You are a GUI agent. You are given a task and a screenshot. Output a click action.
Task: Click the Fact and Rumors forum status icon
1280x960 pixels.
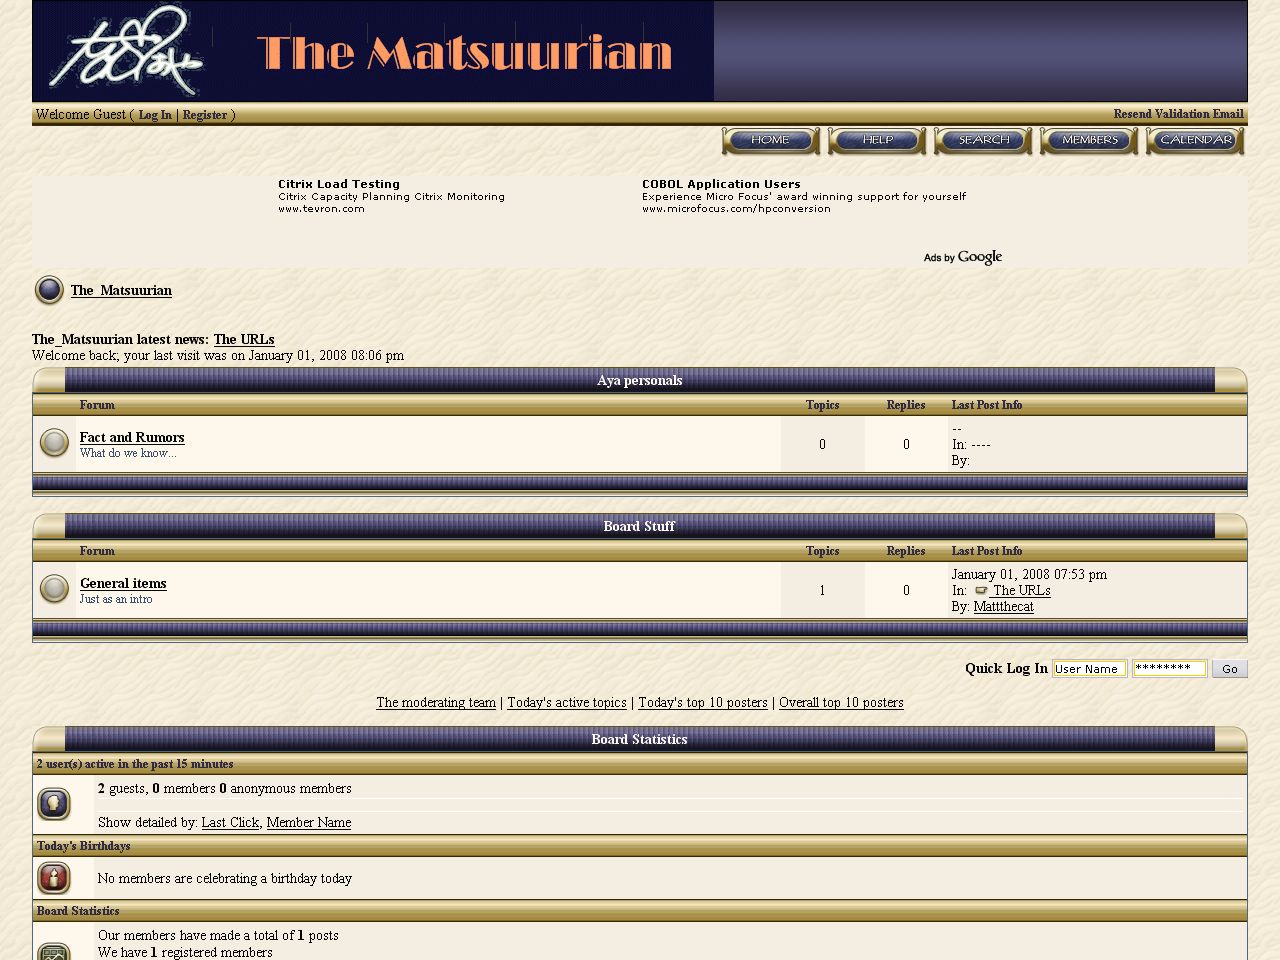[x=54, y=442]
